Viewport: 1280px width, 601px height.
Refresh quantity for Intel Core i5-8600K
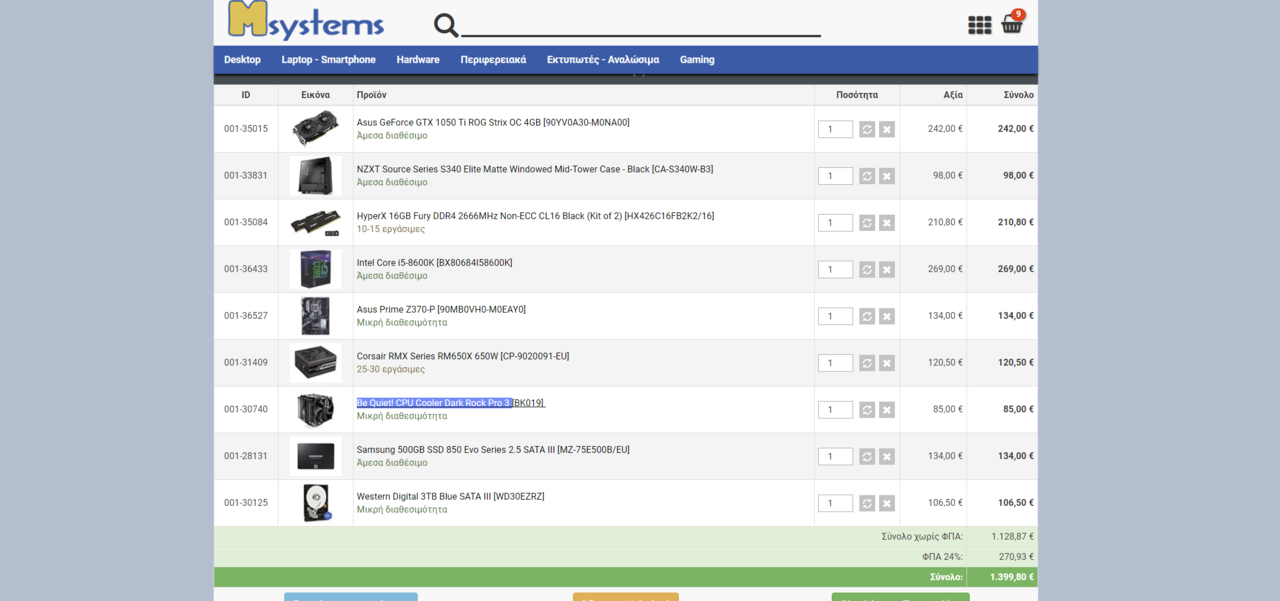point(867,269)
